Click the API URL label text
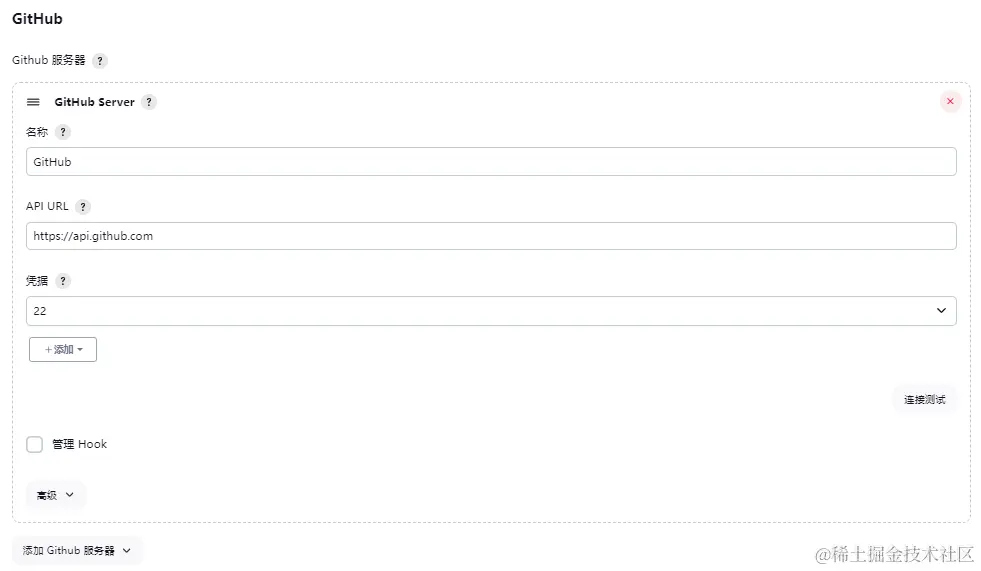Image resolution: width=981 pixels, height=571 pixels. pyautogui.click(x=47, y=207)
